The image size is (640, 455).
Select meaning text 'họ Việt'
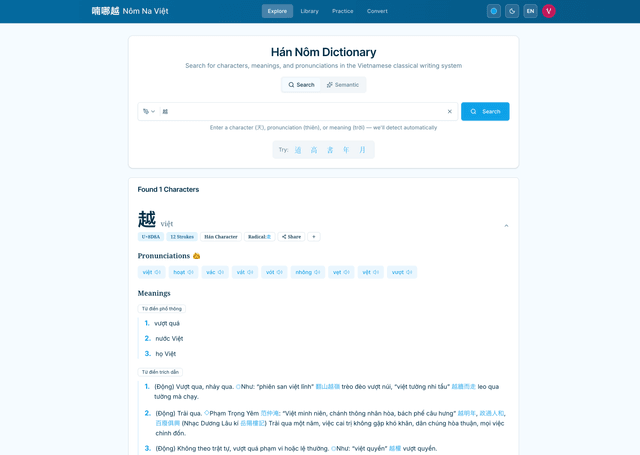pyautogui.click(x=165, y=353)
